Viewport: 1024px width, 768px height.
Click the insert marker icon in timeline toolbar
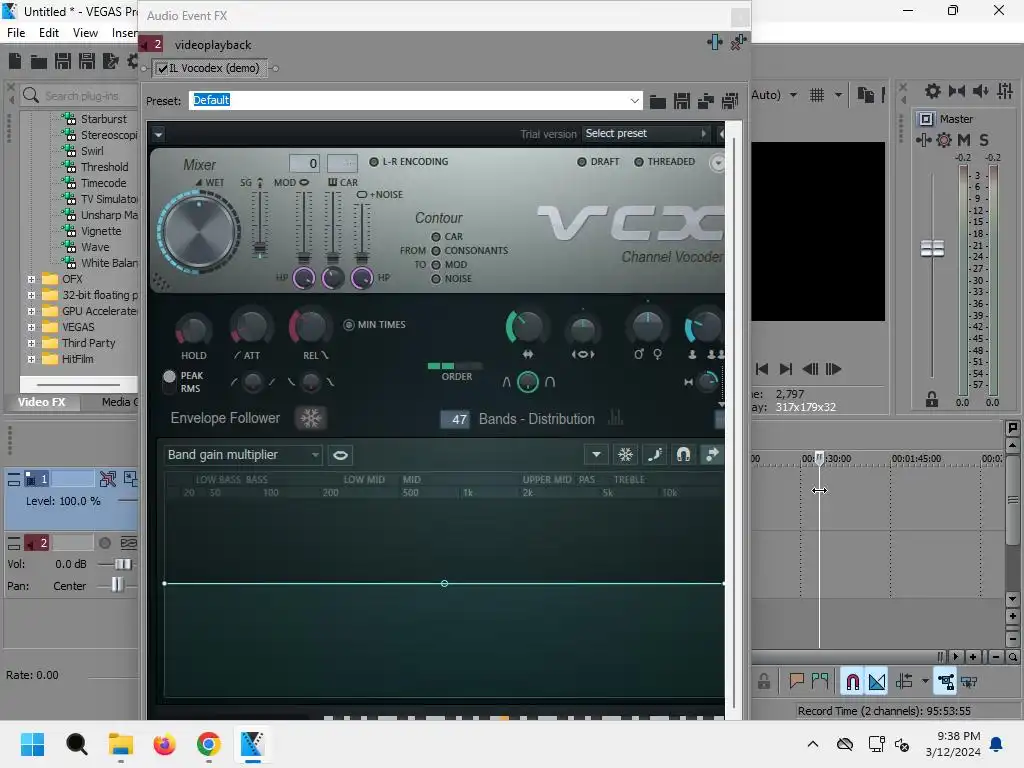(x=796, y=682)
